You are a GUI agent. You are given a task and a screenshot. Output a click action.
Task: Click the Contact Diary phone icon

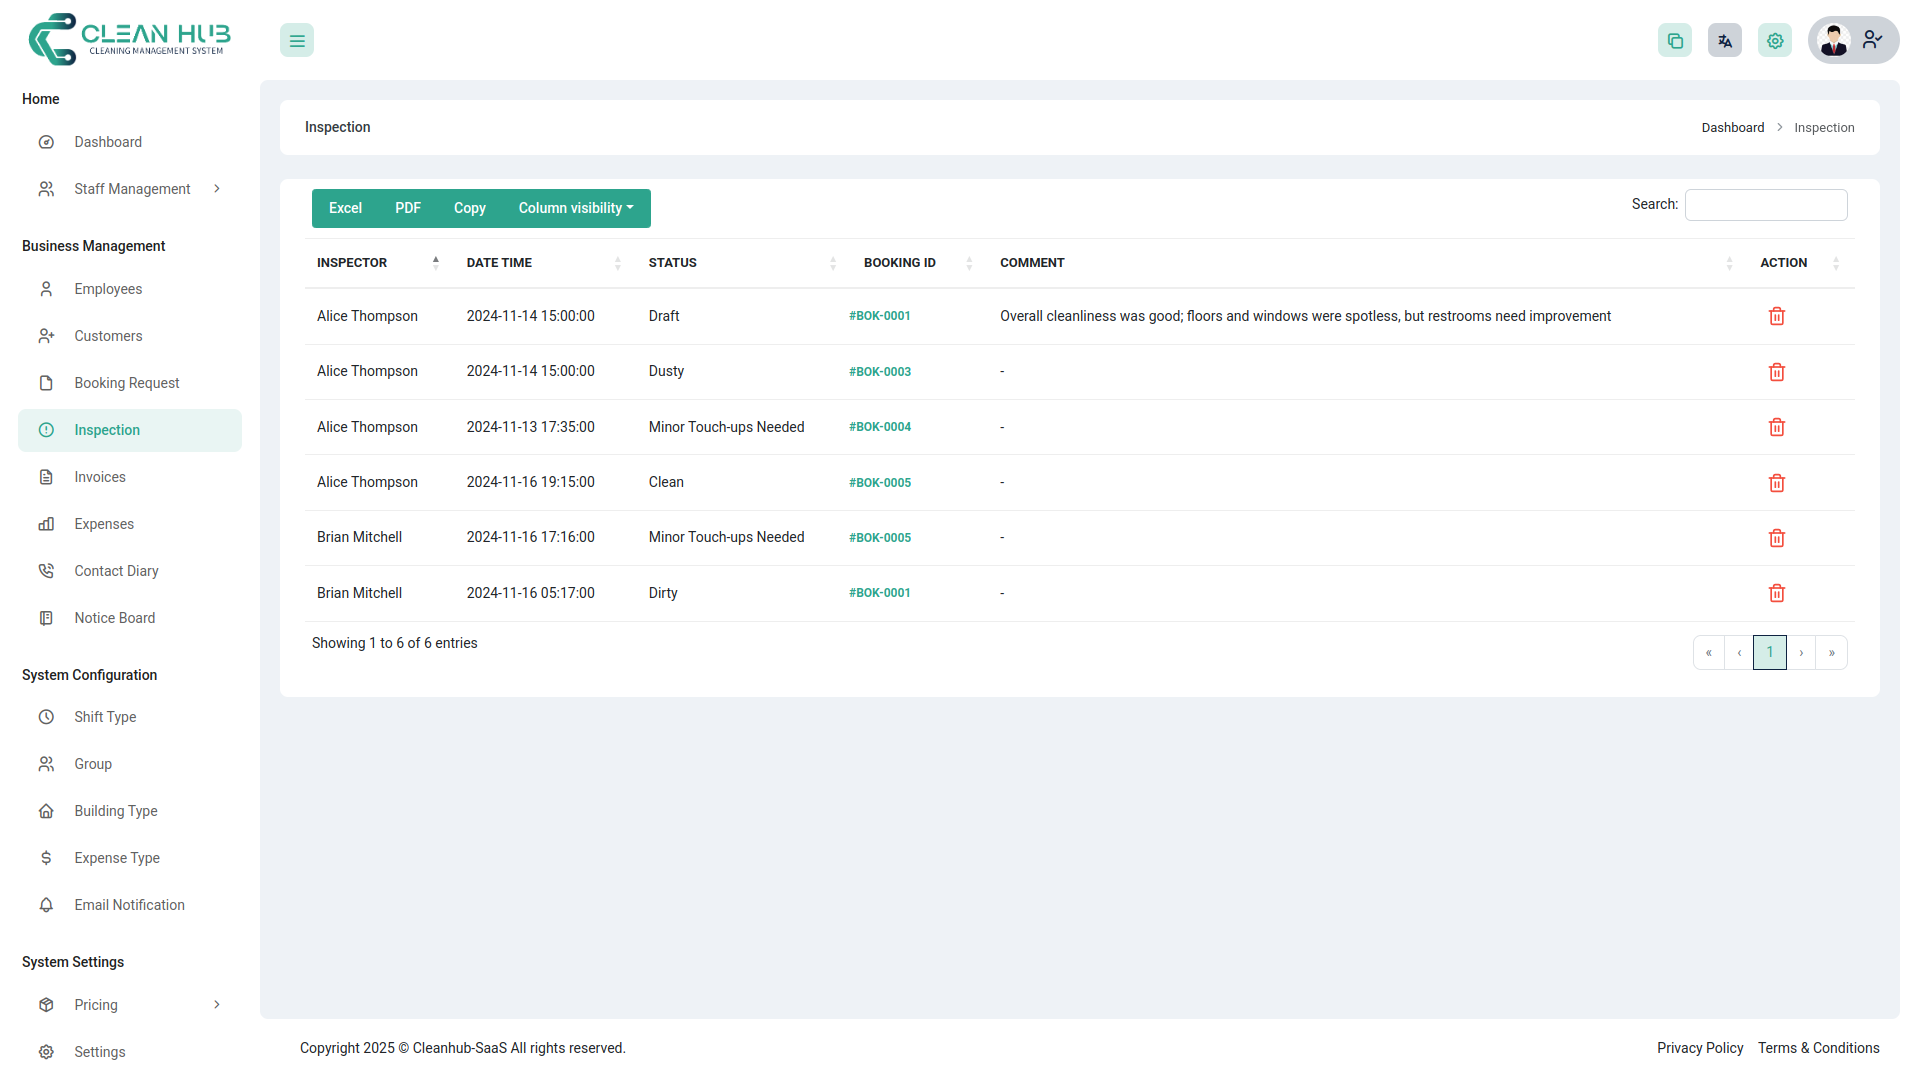[x=46, y=570]
